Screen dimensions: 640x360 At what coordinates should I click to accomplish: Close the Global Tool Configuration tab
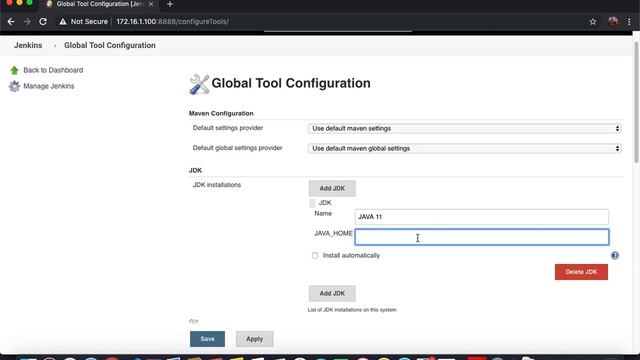pos(151,4)
